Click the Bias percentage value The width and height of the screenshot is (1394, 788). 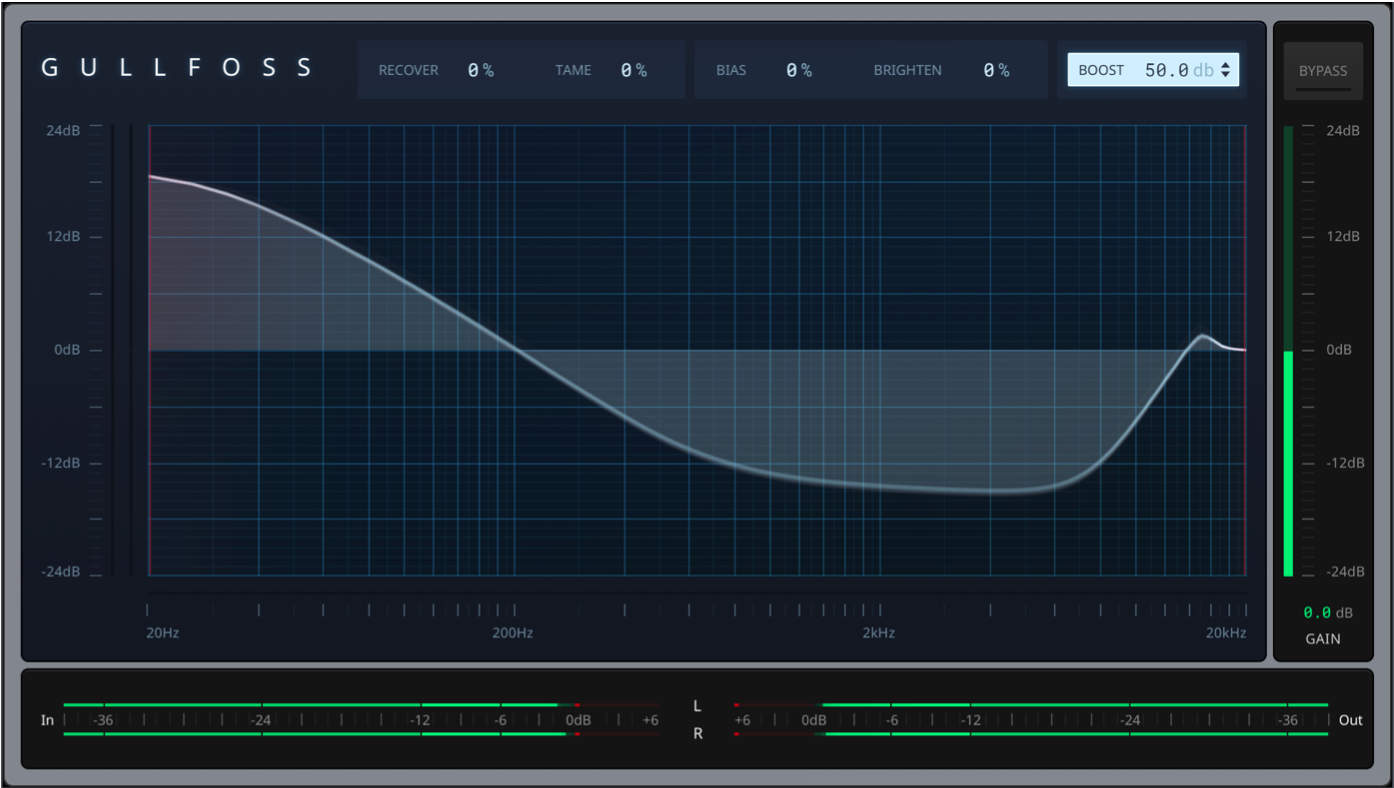[x=798, y=70]
